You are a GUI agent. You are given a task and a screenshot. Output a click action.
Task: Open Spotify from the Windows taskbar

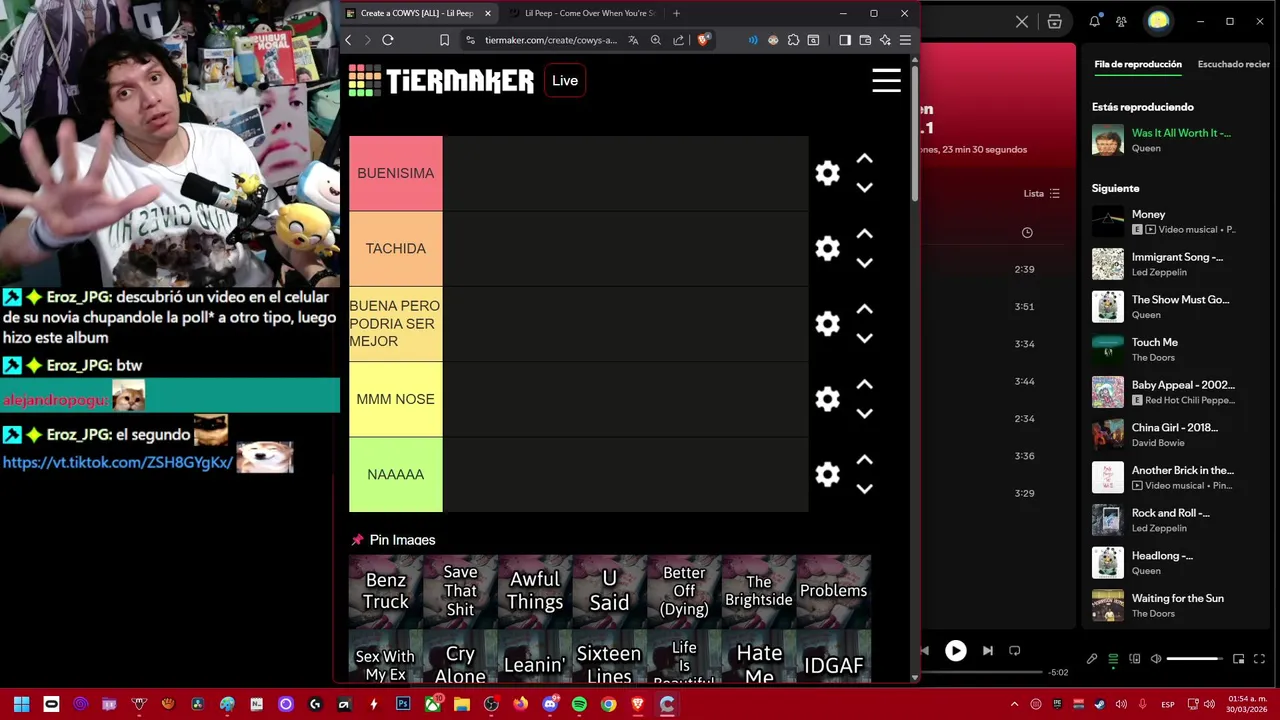pos(579,704)
